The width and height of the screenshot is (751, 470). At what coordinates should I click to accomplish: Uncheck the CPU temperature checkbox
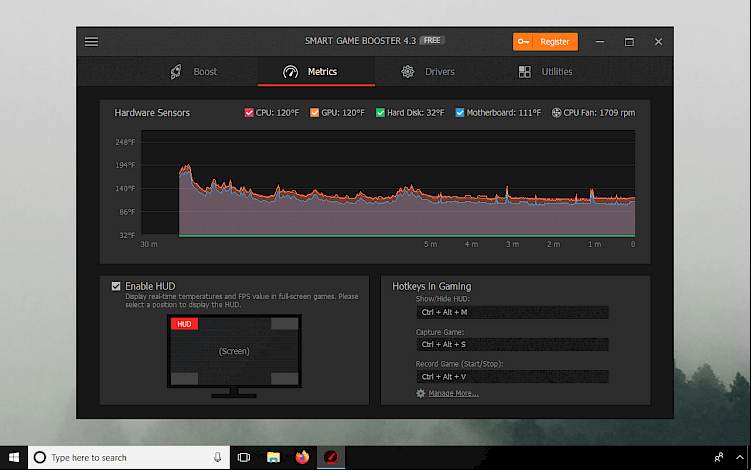click(x=249, y=113)
